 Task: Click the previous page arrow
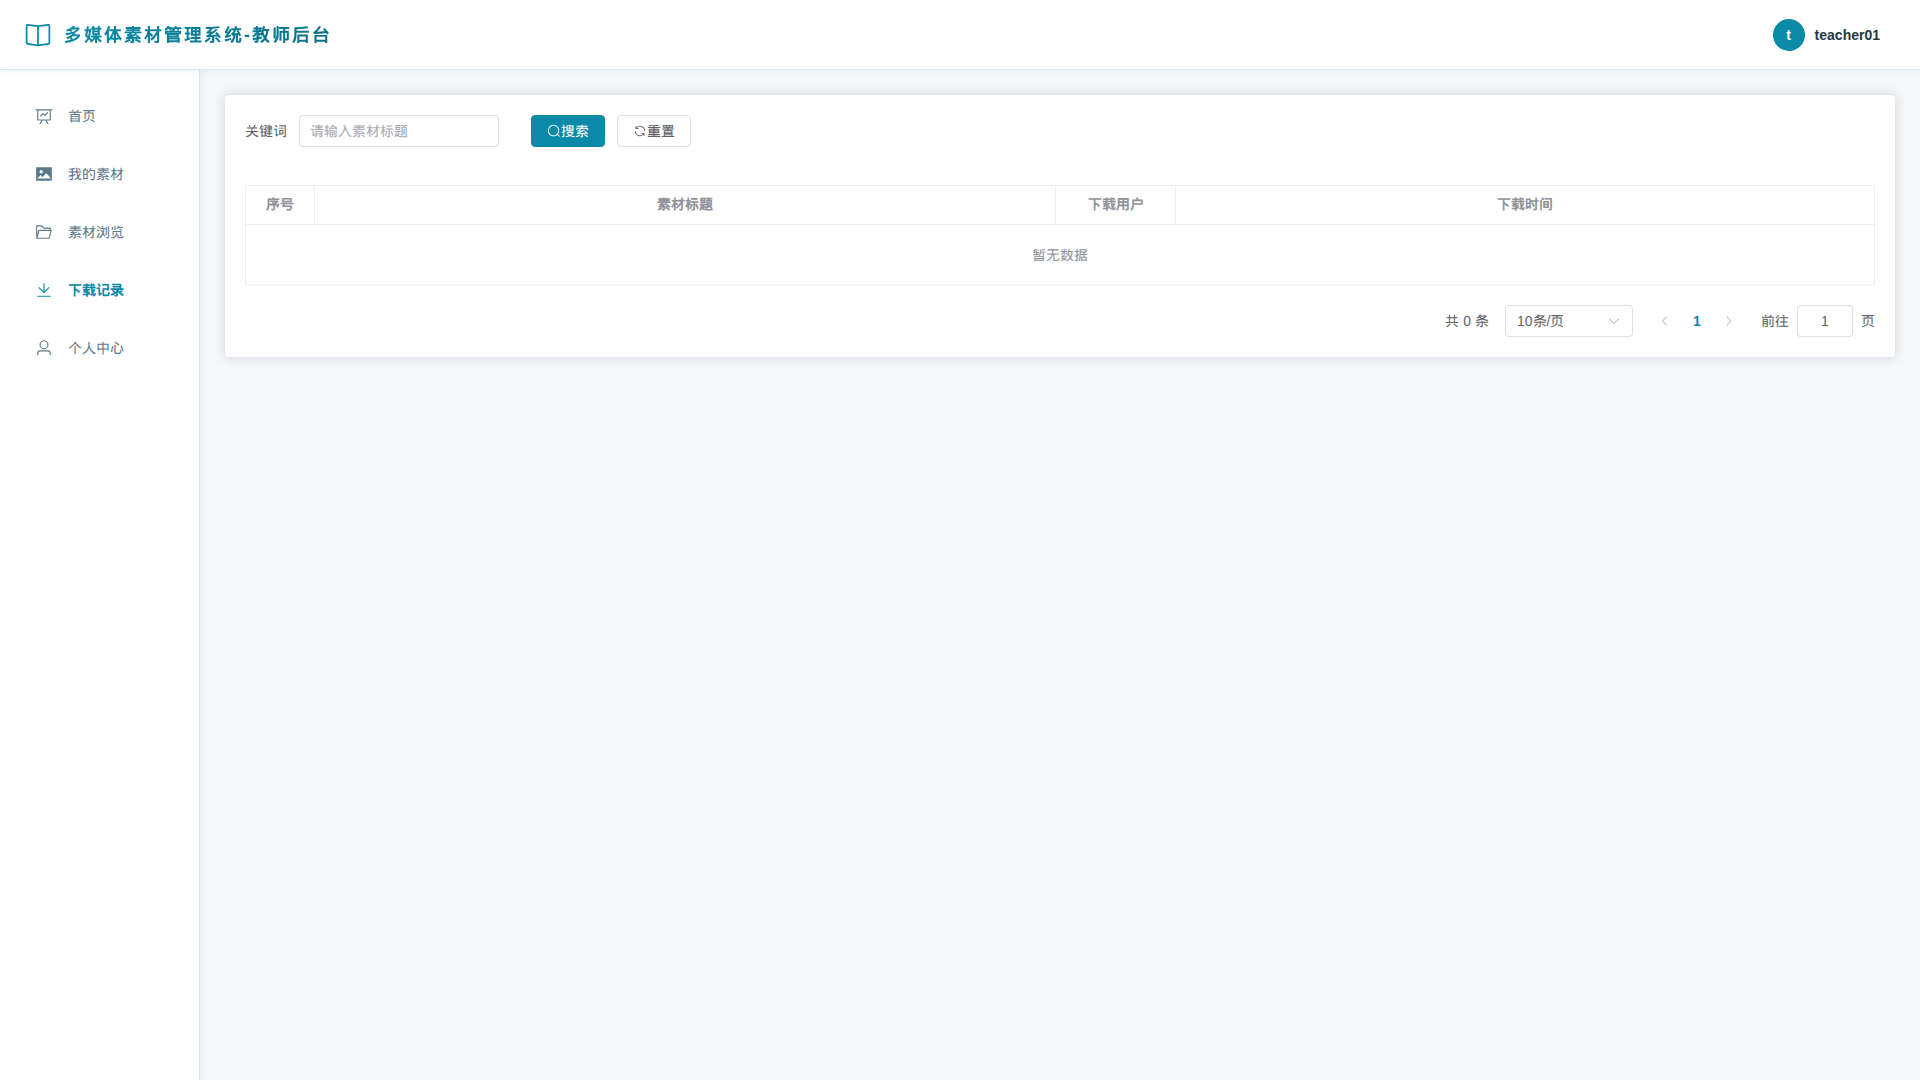click(1665, 321)
